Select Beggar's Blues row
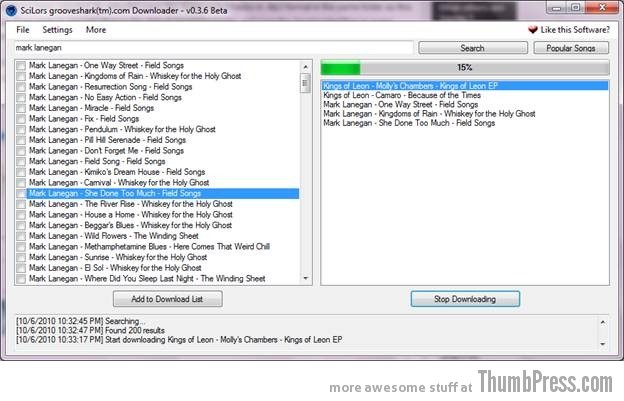This screenshot has width=624, height=401. [x=130, y=226]
